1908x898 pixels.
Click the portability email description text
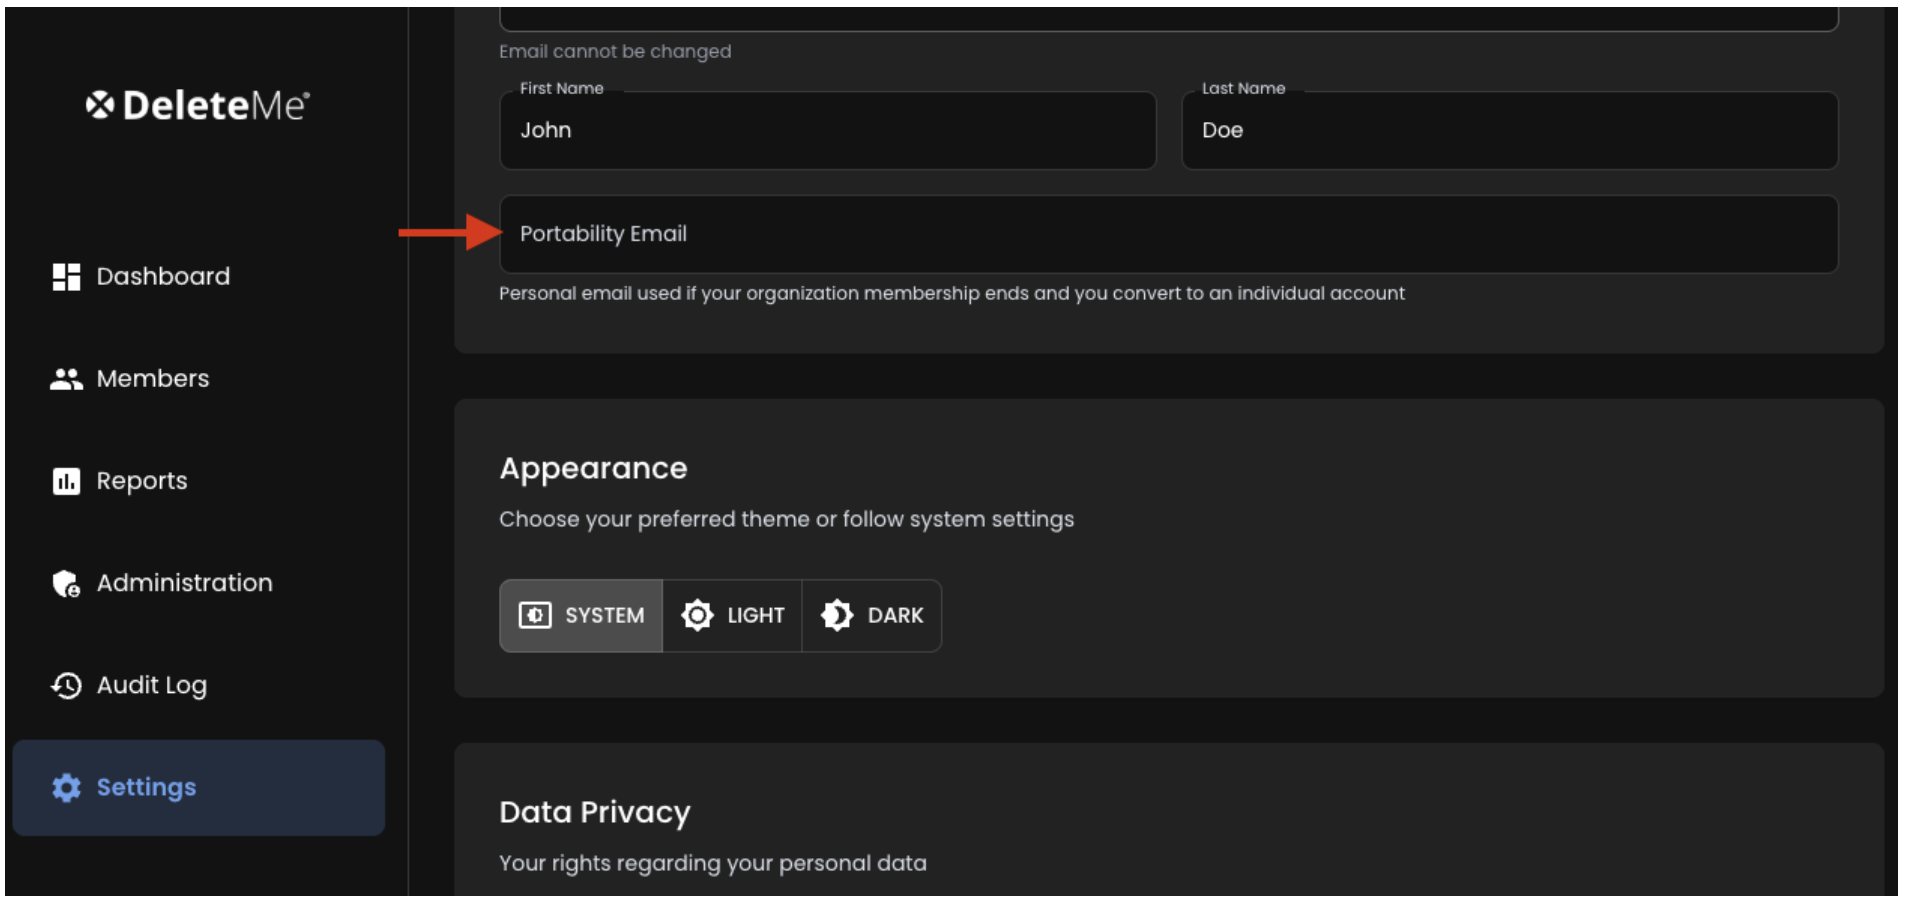[952, 293]
